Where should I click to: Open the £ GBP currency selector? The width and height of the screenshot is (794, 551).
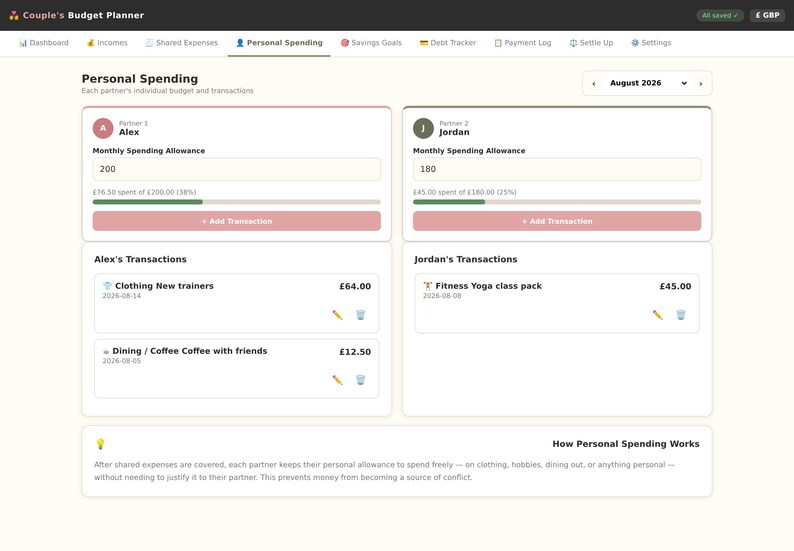click(767, 15)
